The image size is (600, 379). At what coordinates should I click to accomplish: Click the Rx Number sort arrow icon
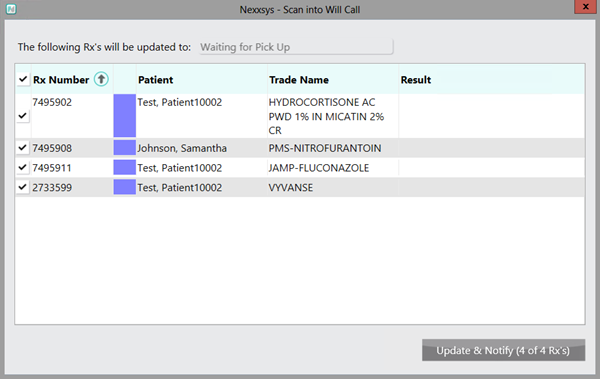(101, 79)
